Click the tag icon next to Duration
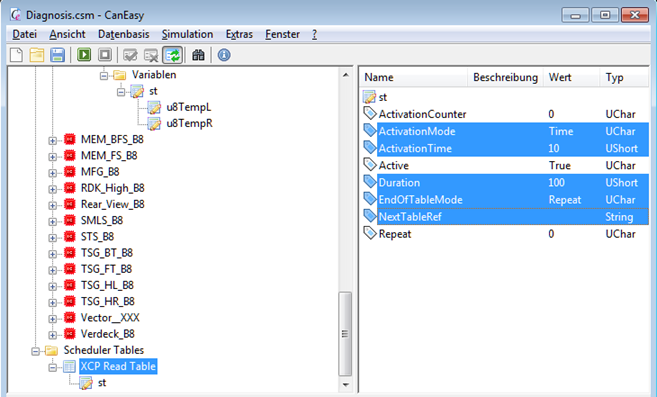Screen dimensions: 657x397 click(x=370, y=182)
